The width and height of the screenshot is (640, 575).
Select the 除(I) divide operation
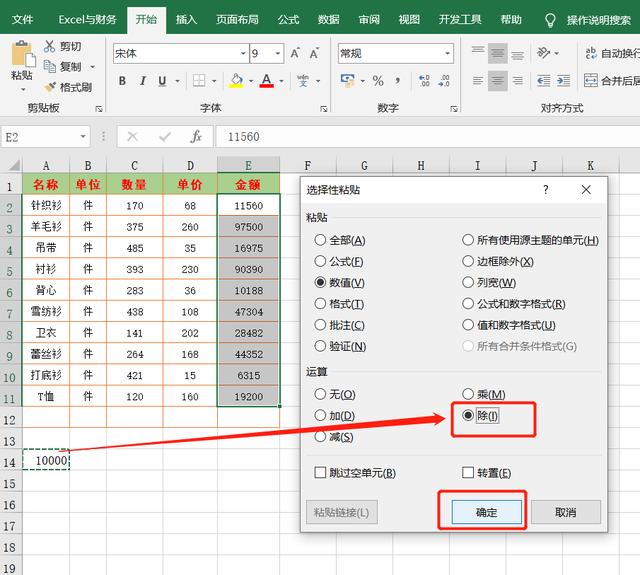click(480, 415)
